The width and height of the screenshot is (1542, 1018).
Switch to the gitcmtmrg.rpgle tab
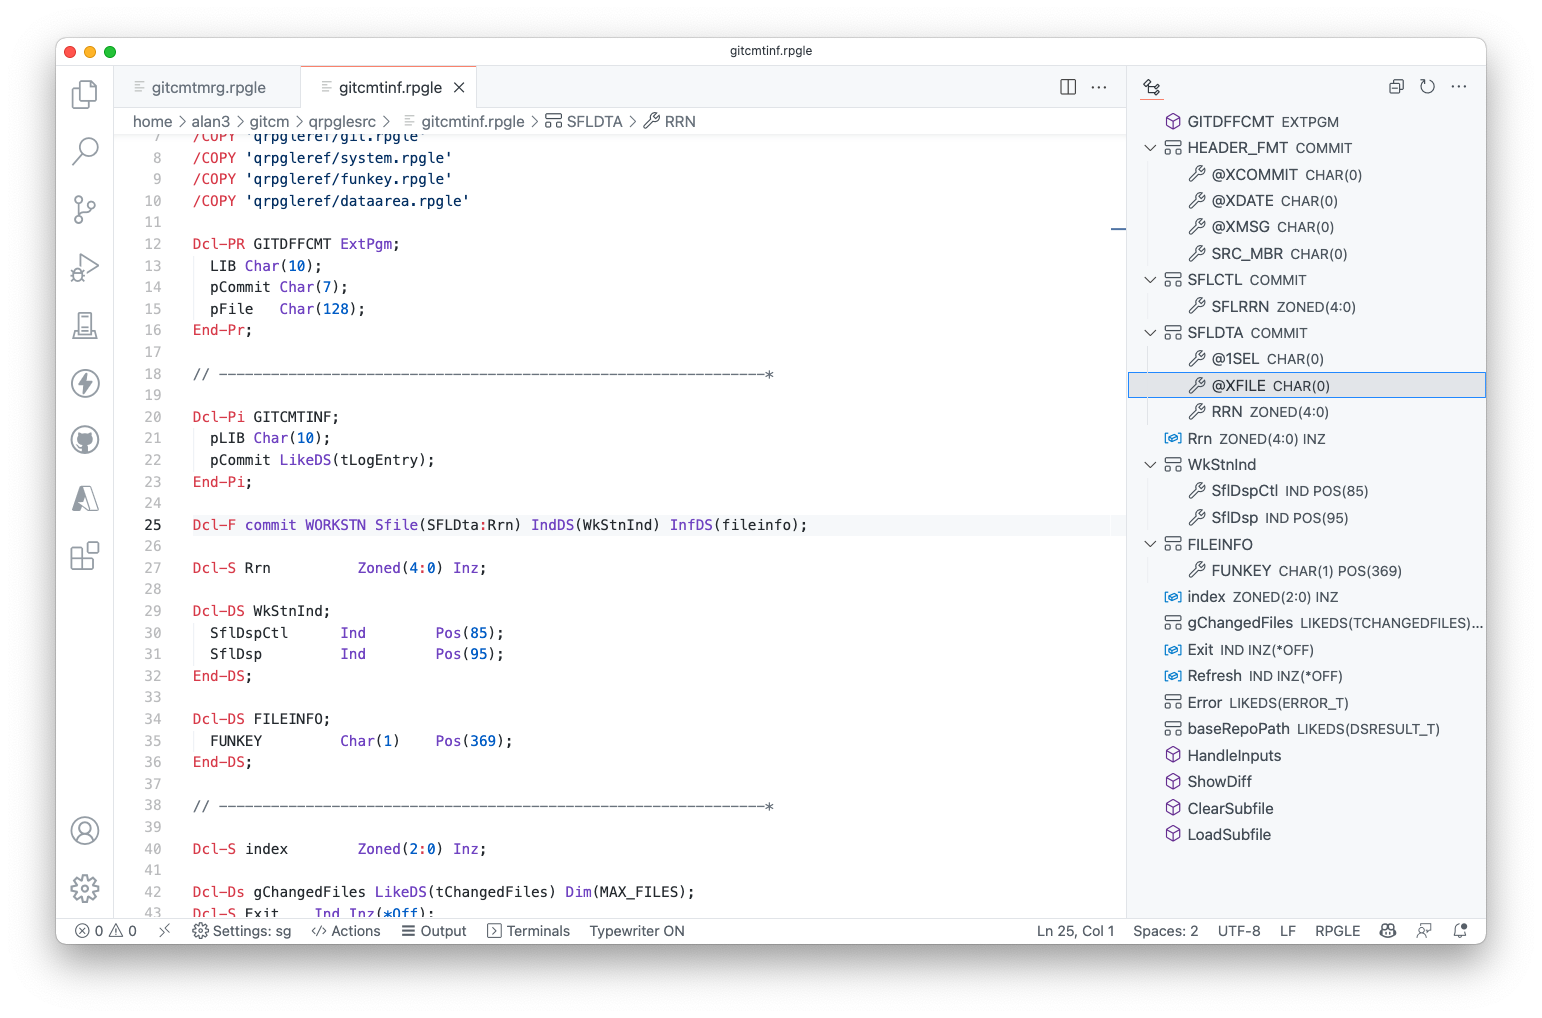tap(206, 87)
